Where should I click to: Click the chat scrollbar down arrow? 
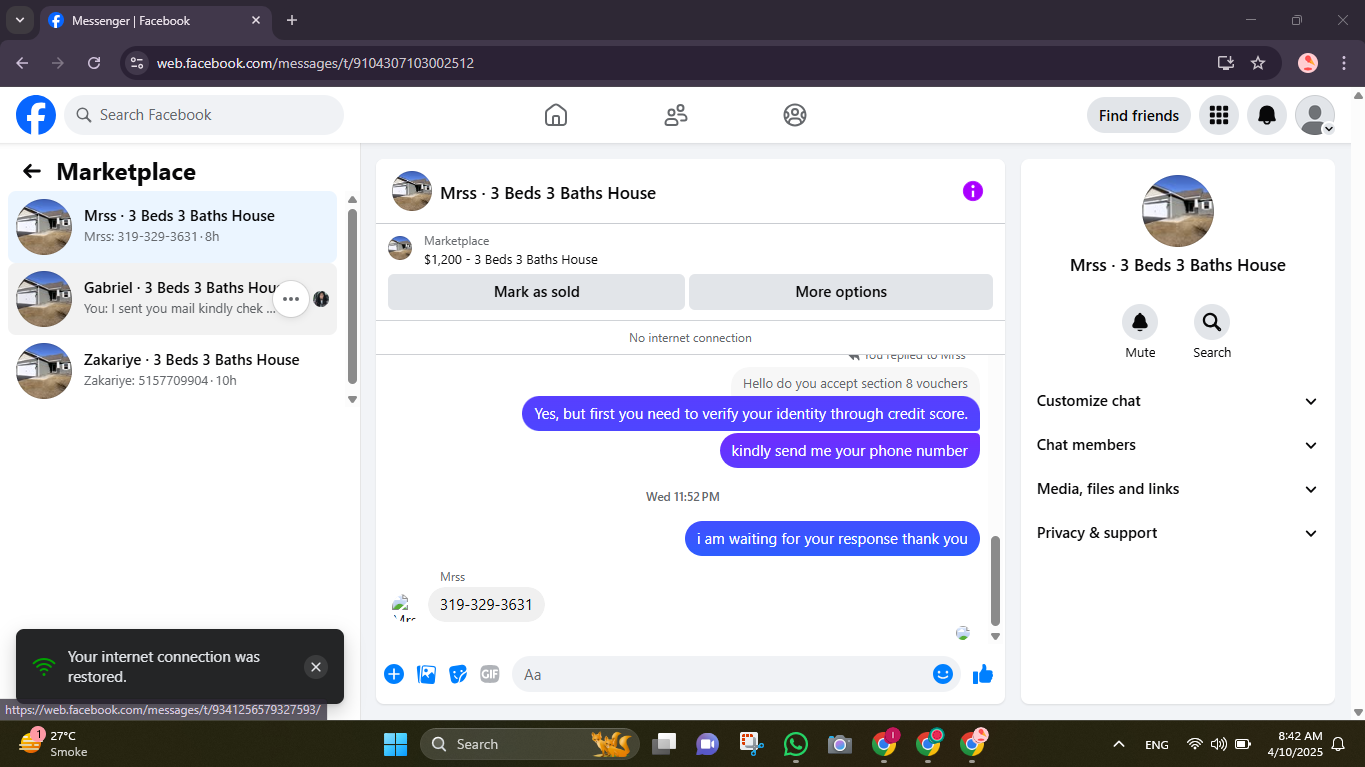click(x=995, y=636)
